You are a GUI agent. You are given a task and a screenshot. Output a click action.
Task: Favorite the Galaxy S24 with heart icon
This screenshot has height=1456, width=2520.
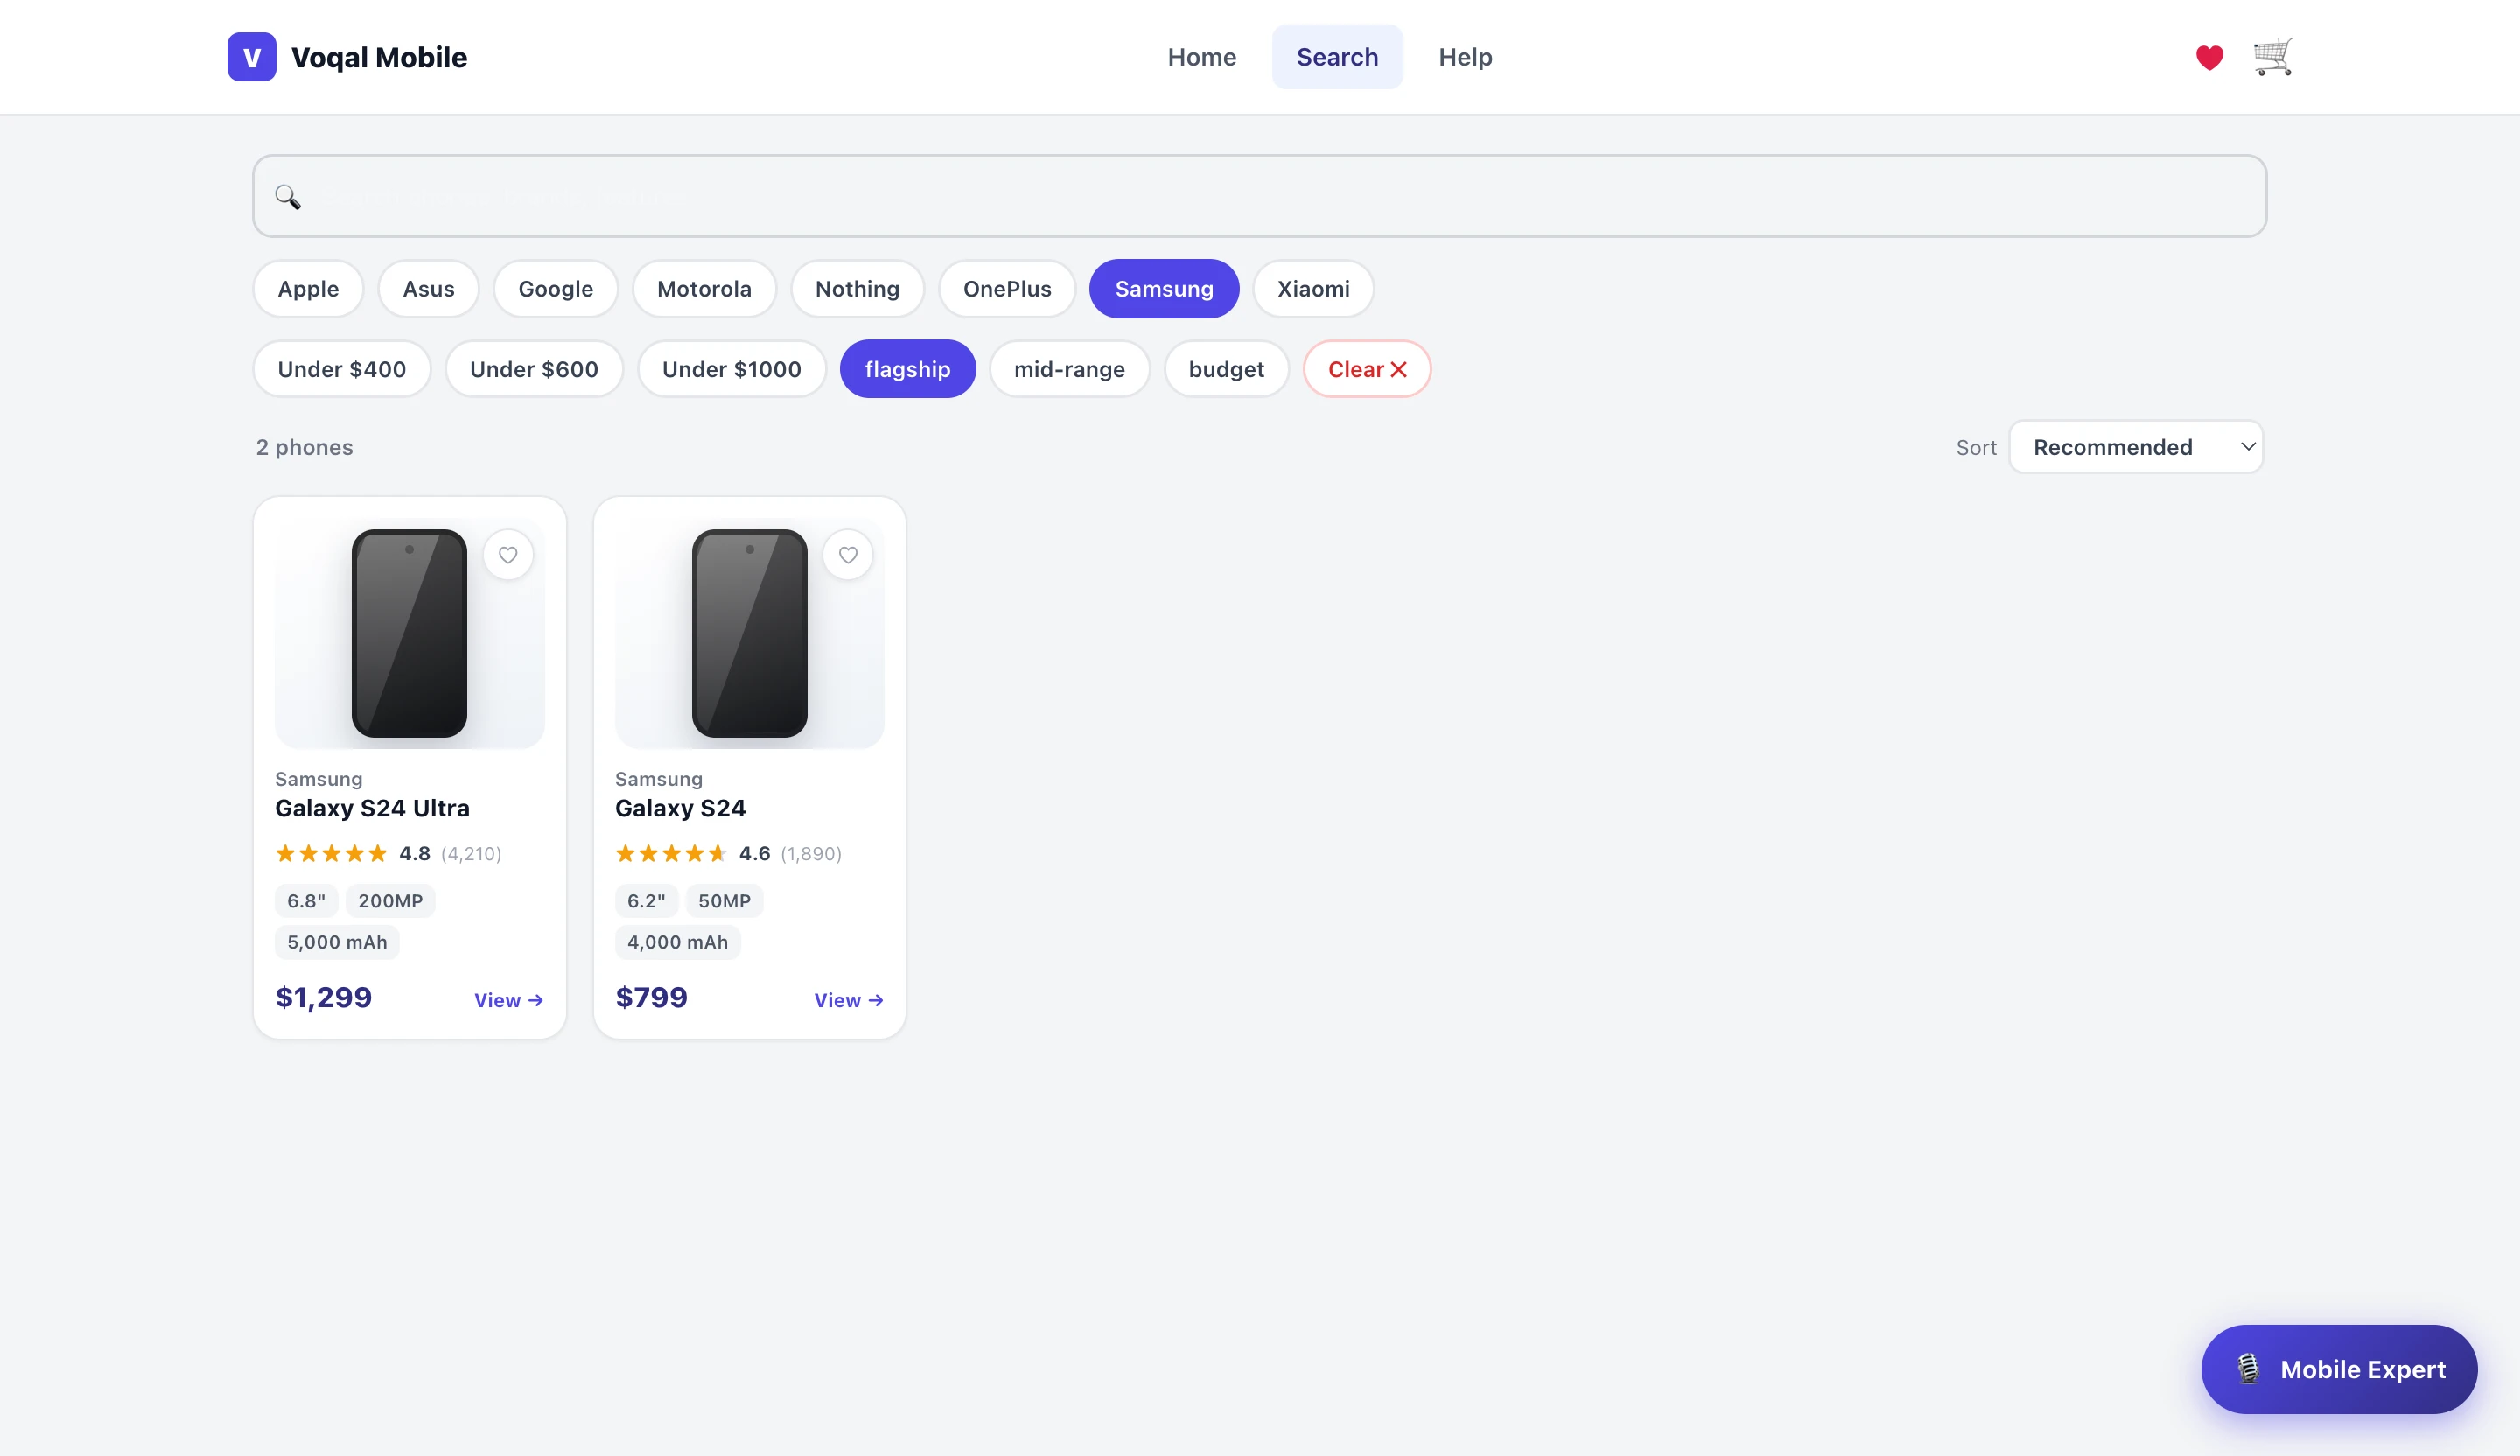tap(848, 555)
